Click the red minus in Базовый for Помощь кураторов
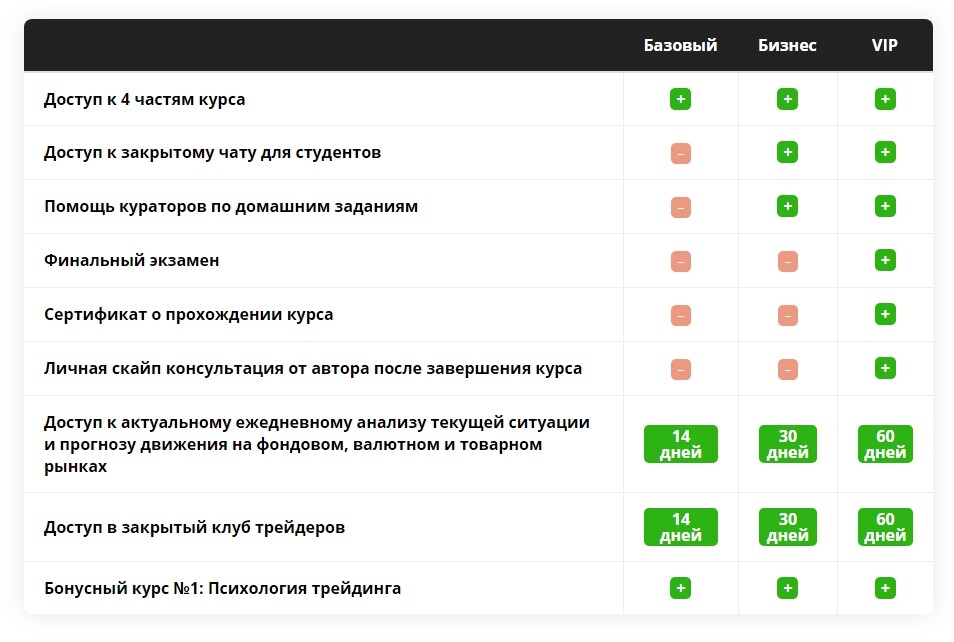This screenshot has height=642, width=954. coord(680,207)
